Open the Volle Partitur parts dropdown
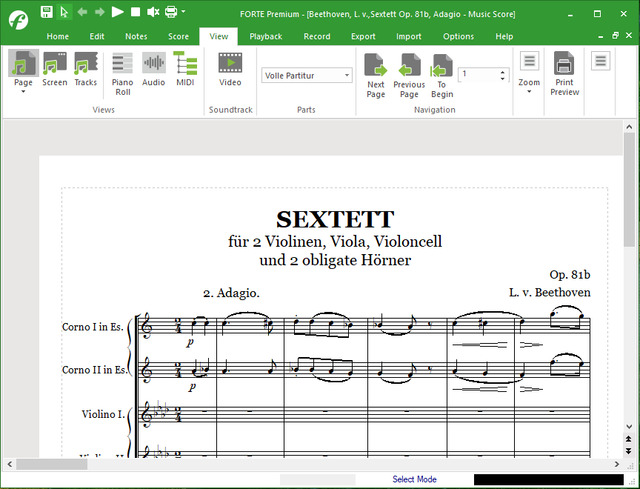This screenshot has width=640, height=489. 346,75
